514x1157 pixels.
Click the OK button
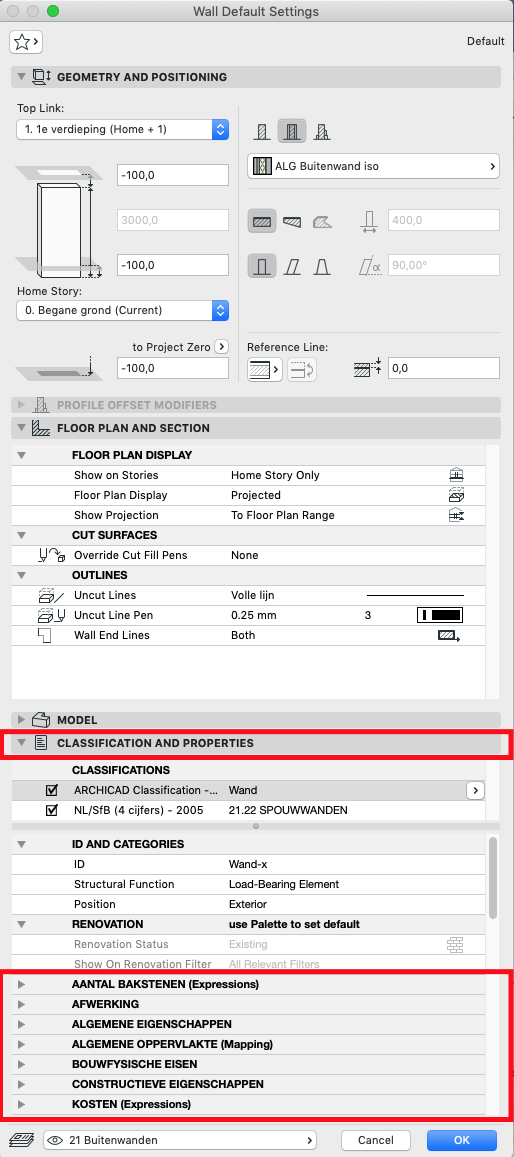pos(462,1140)
